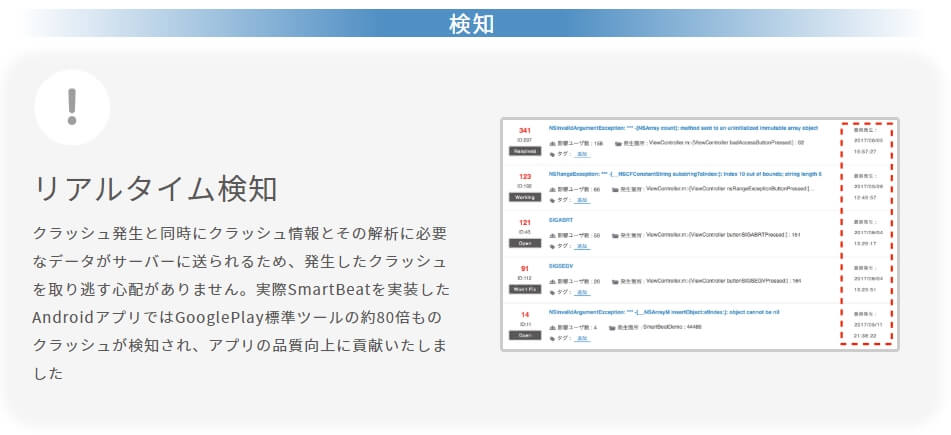
Task: Click affected users icon in NSRangeException row
Action: tap(553, 189)
